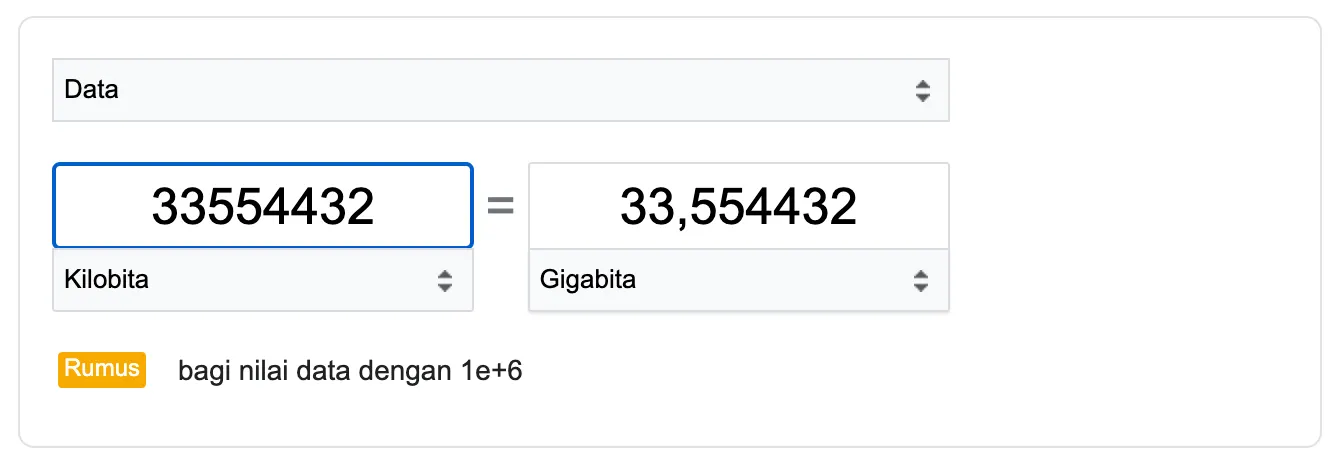
Task: Click the up arrow on the Gigabita selector
Action: pos(921,274)
